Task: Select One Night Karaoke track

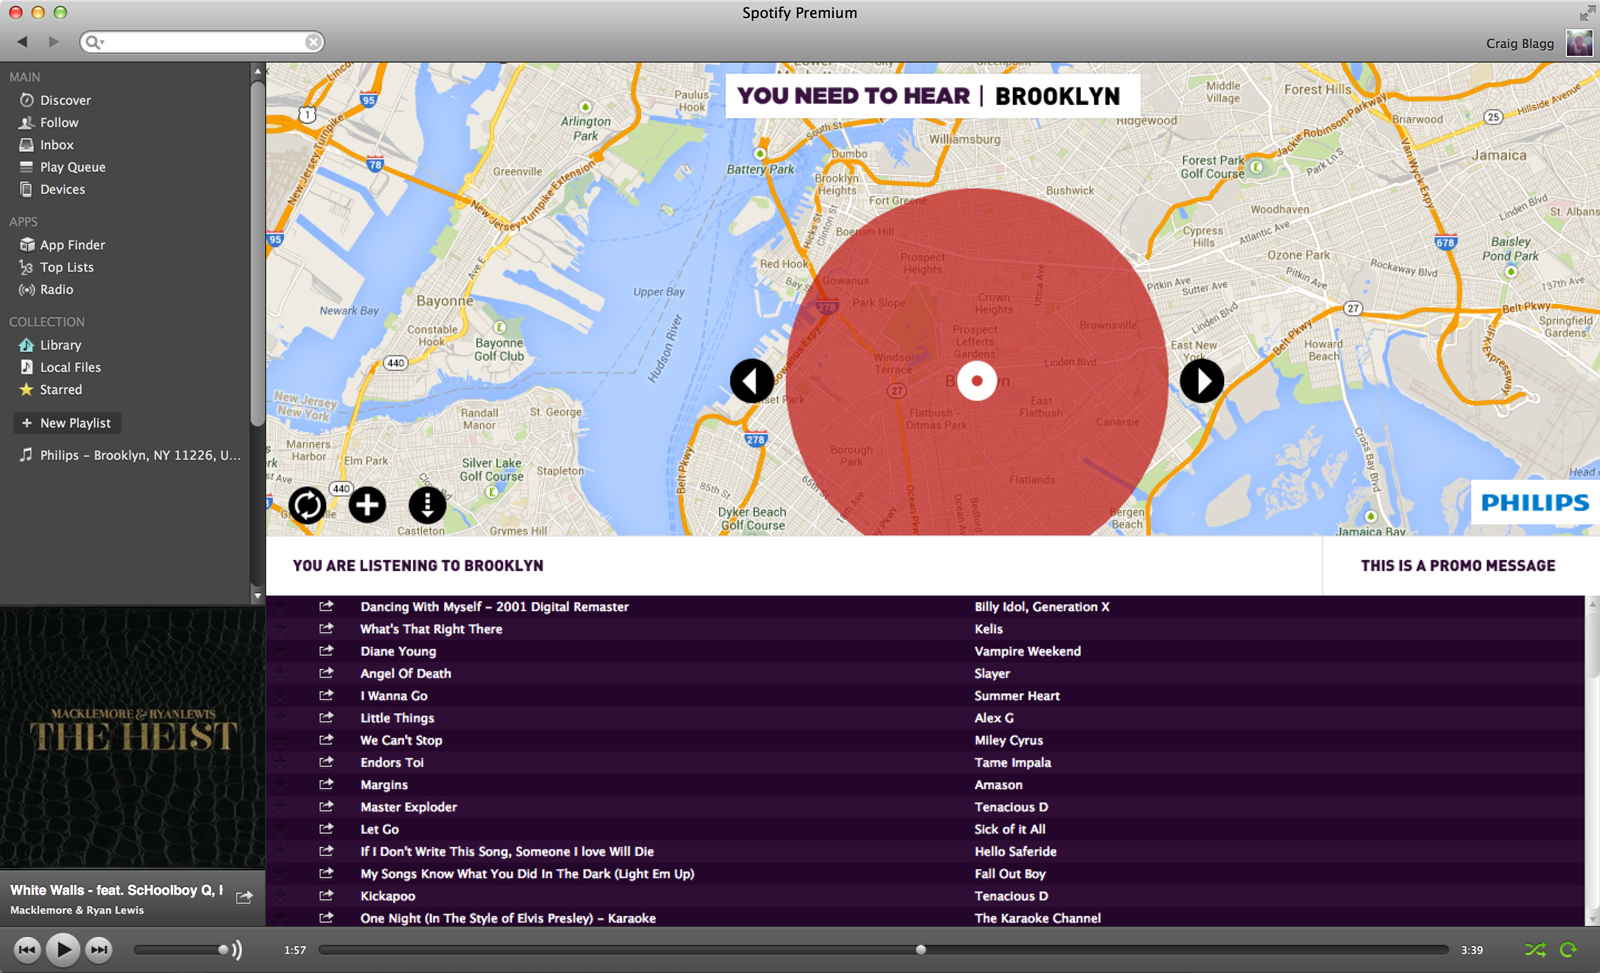Action: [x=508, y=918]
